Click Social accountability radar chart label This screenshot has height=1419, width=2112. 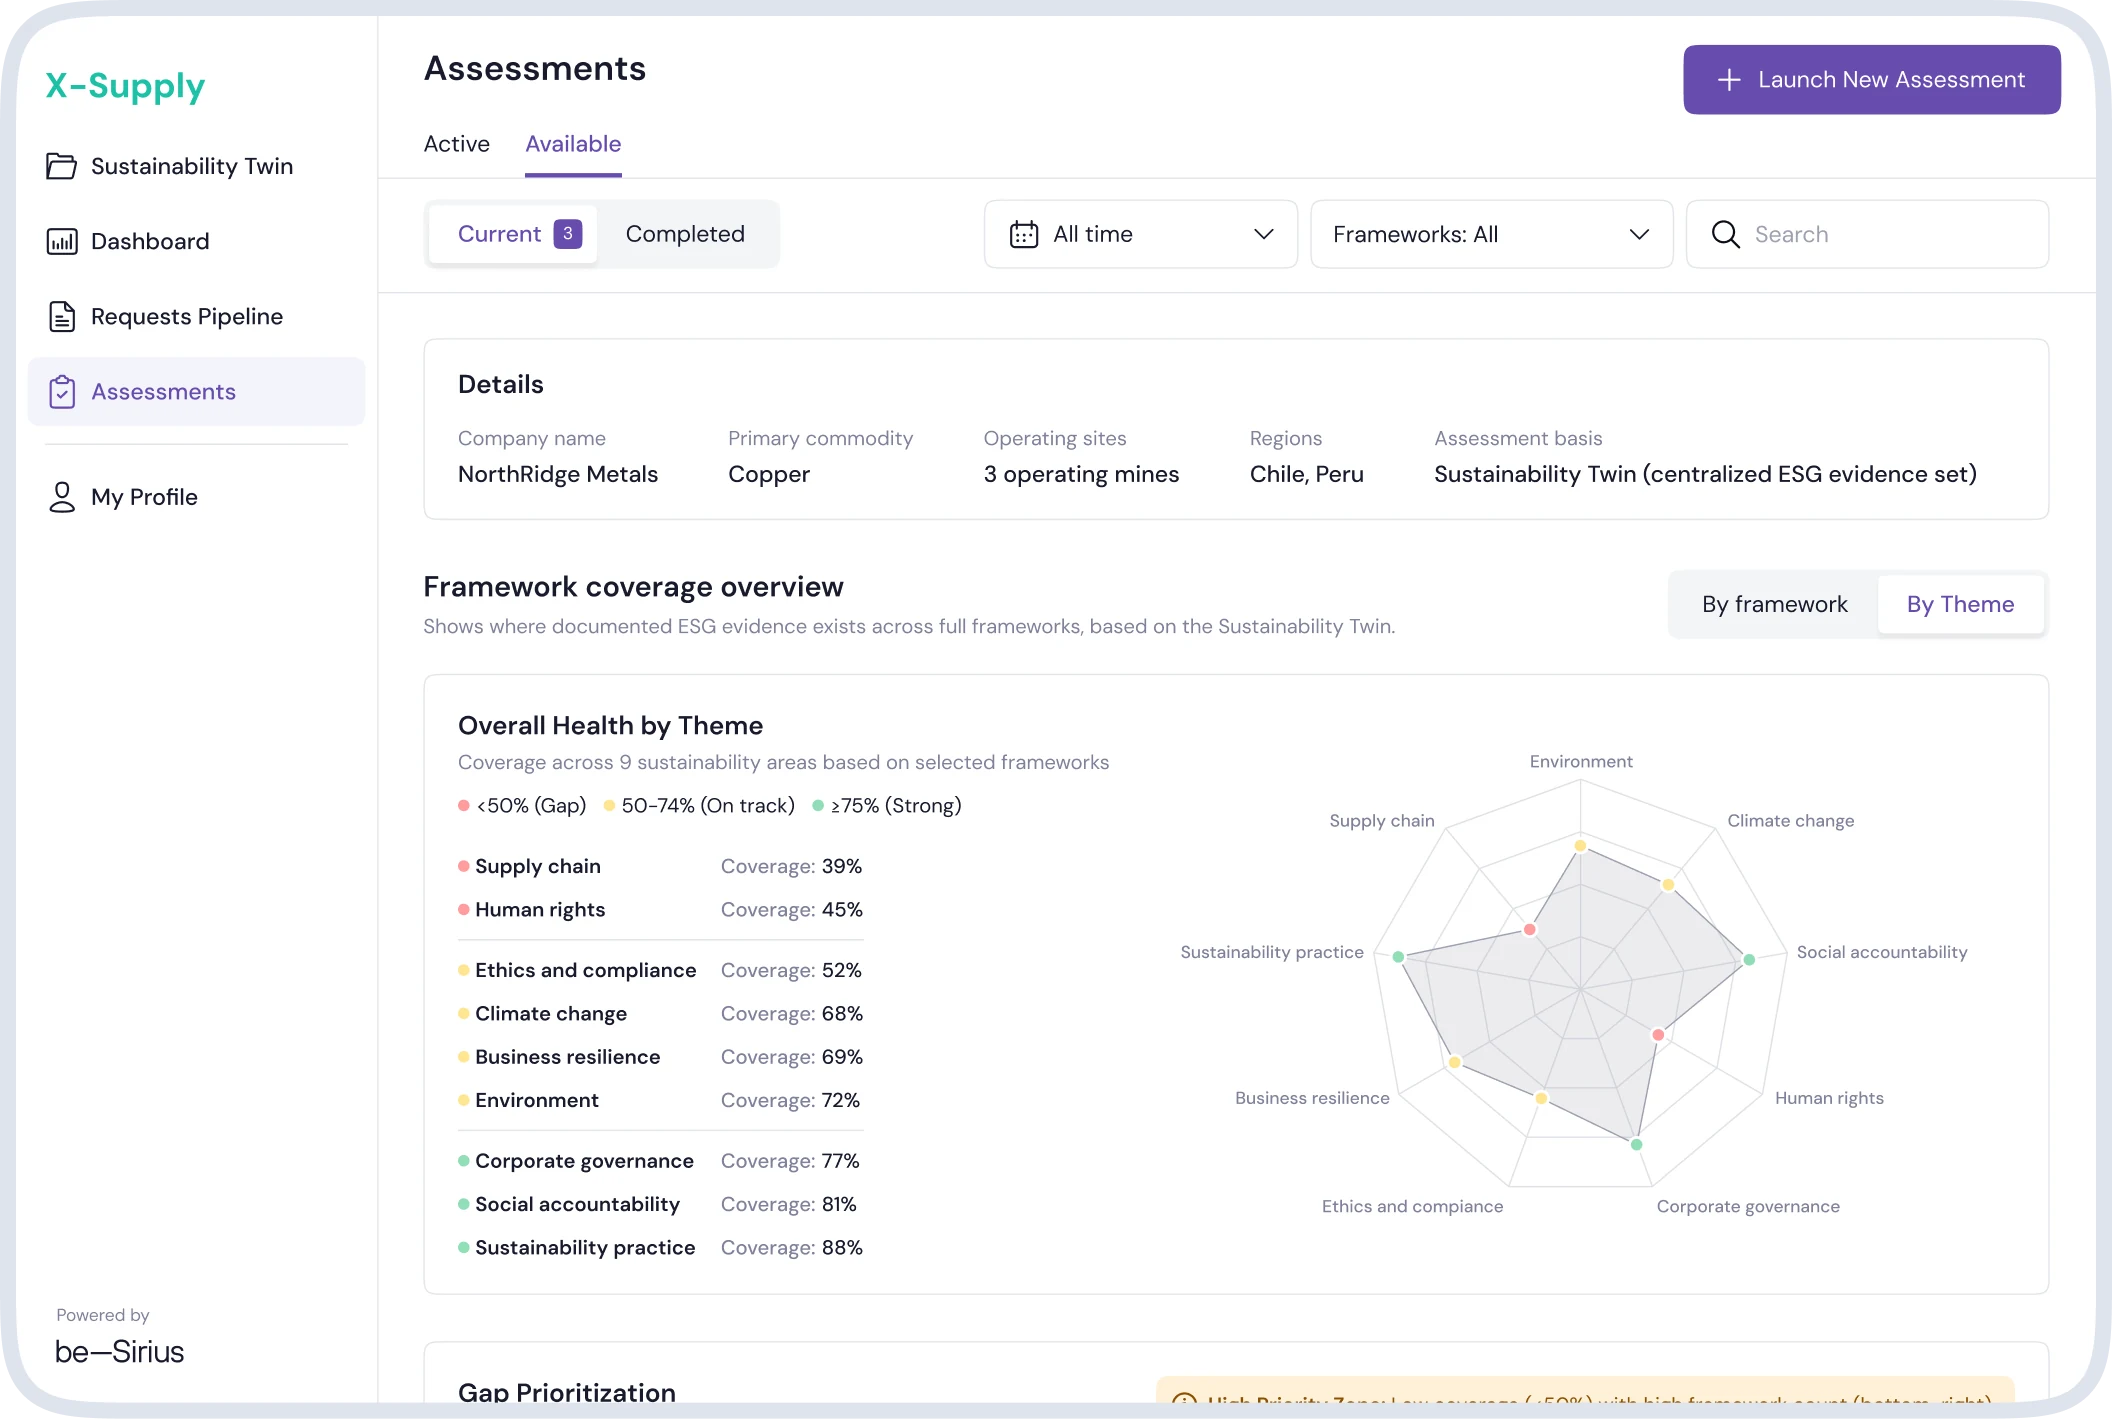click(x=1881, y=953)
